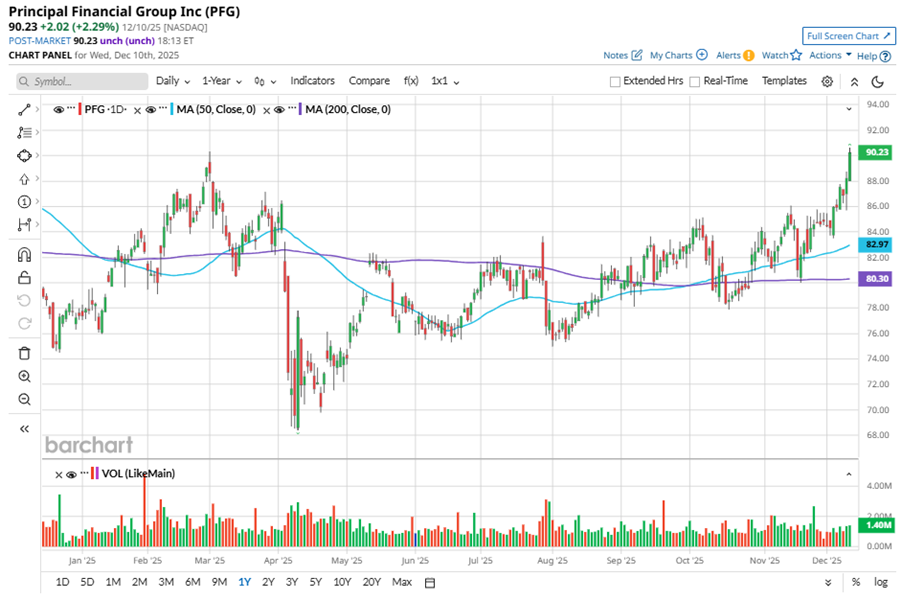Zoom in using the magnifier plus icon
The image size is (902, 600).
[25, 376]
